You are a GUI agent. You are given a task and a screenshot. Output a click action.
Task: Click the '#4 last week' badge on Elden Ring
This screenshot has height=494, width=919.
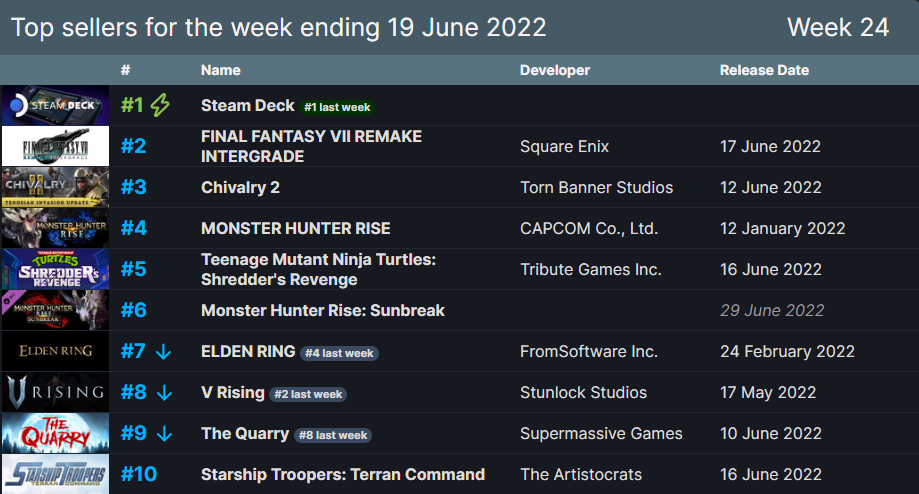click(339, 353)
